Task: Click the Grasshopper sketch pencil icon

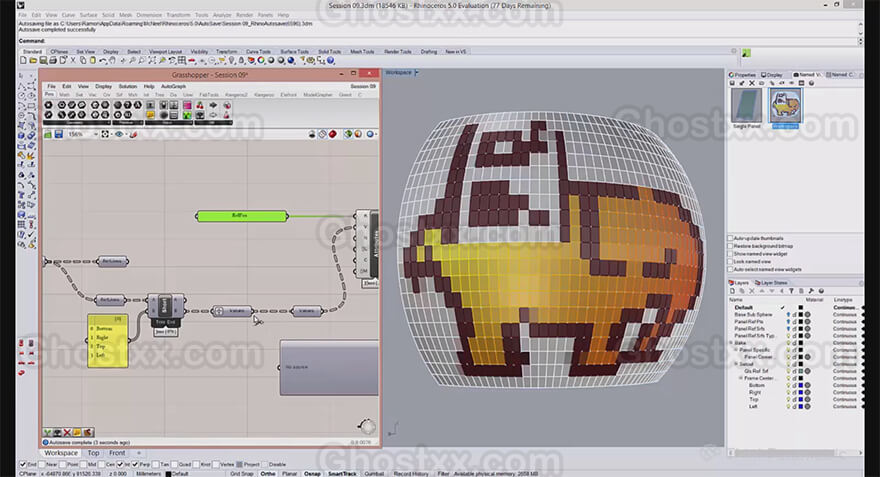Action: (x=133, y=134)
